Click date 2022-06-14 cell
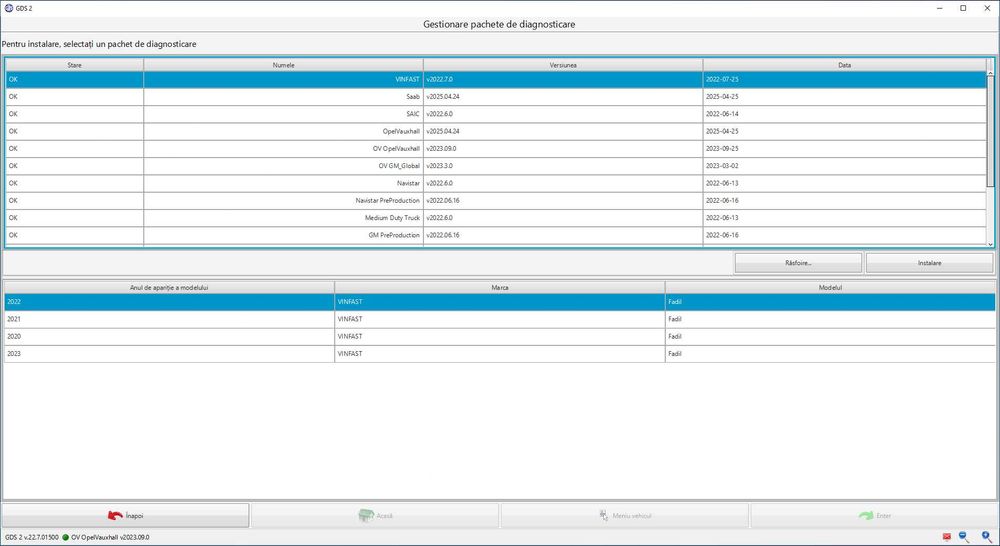Viewport: 1000px width, 546px height. pyautogui.click(x=844, y=114)
